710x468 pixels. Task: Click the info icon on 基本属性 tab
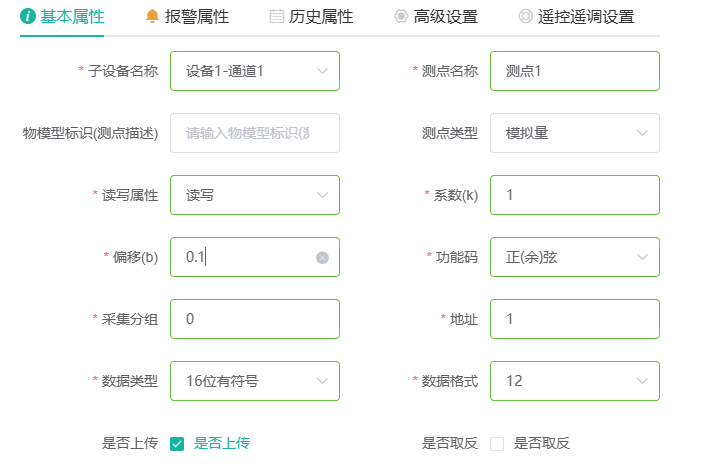(28, 16)
